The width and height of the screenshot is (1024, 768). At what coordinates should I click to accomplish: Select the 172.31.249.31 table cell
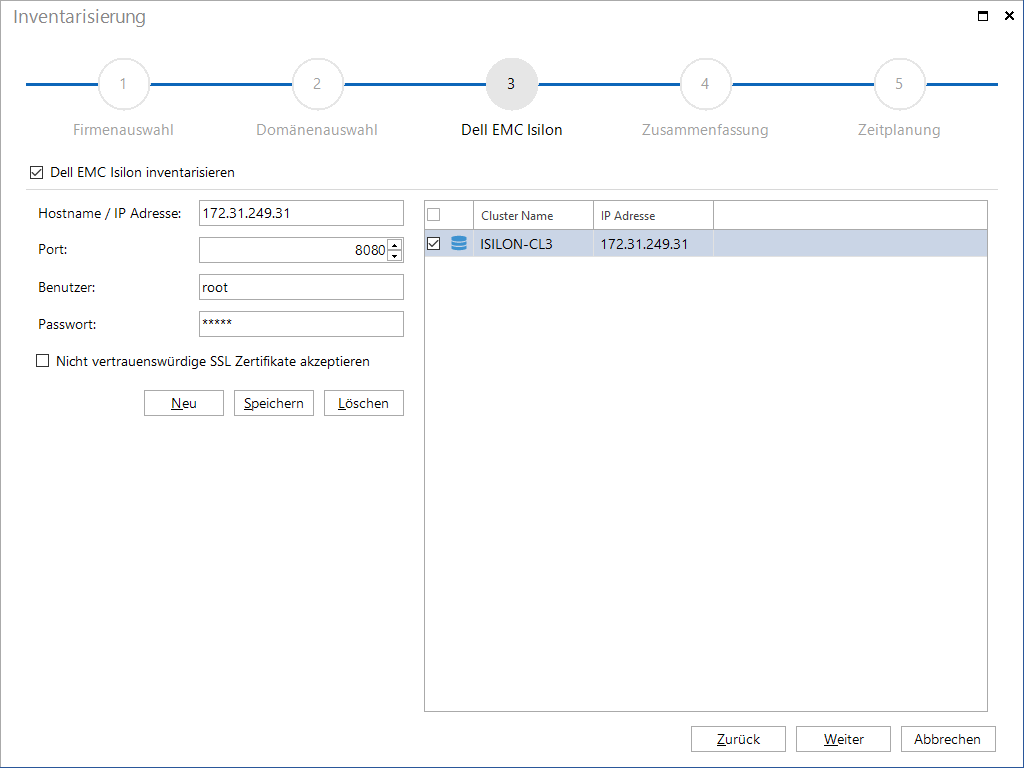coord(653,244)
